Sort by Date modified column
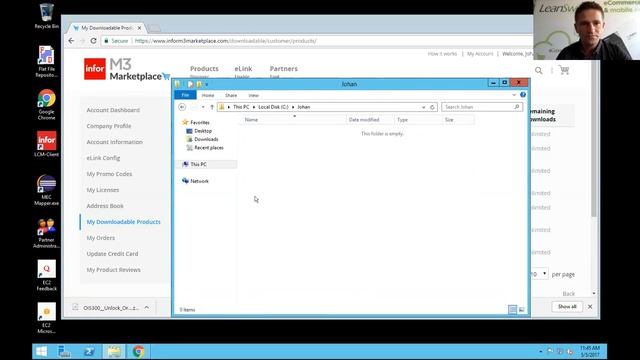Screen dimensions: 640x360 coord(364,120)
